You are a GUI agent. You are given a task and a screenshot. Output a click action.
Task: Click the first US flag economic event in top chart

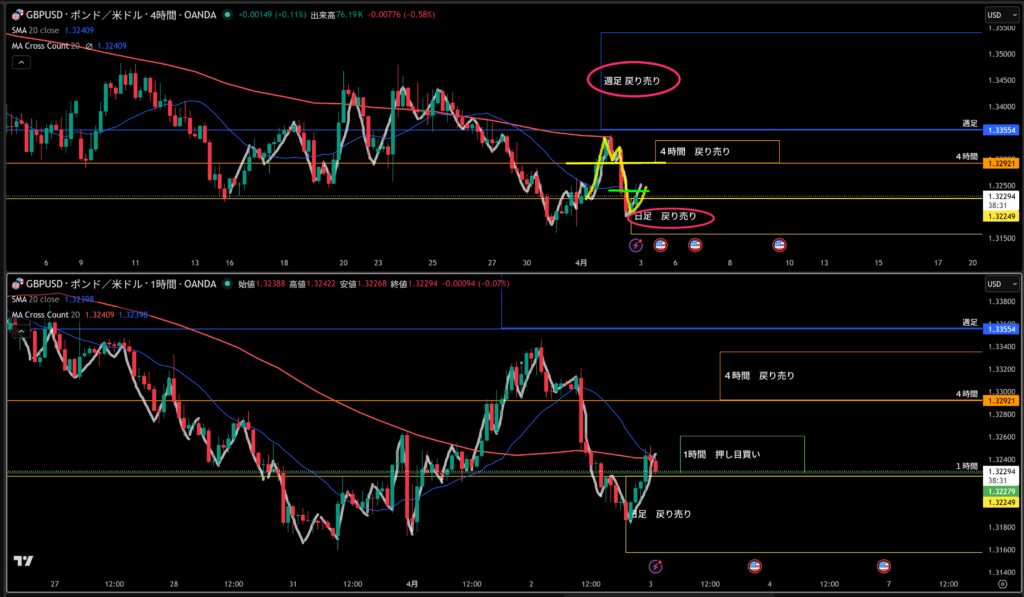(660, 244)
